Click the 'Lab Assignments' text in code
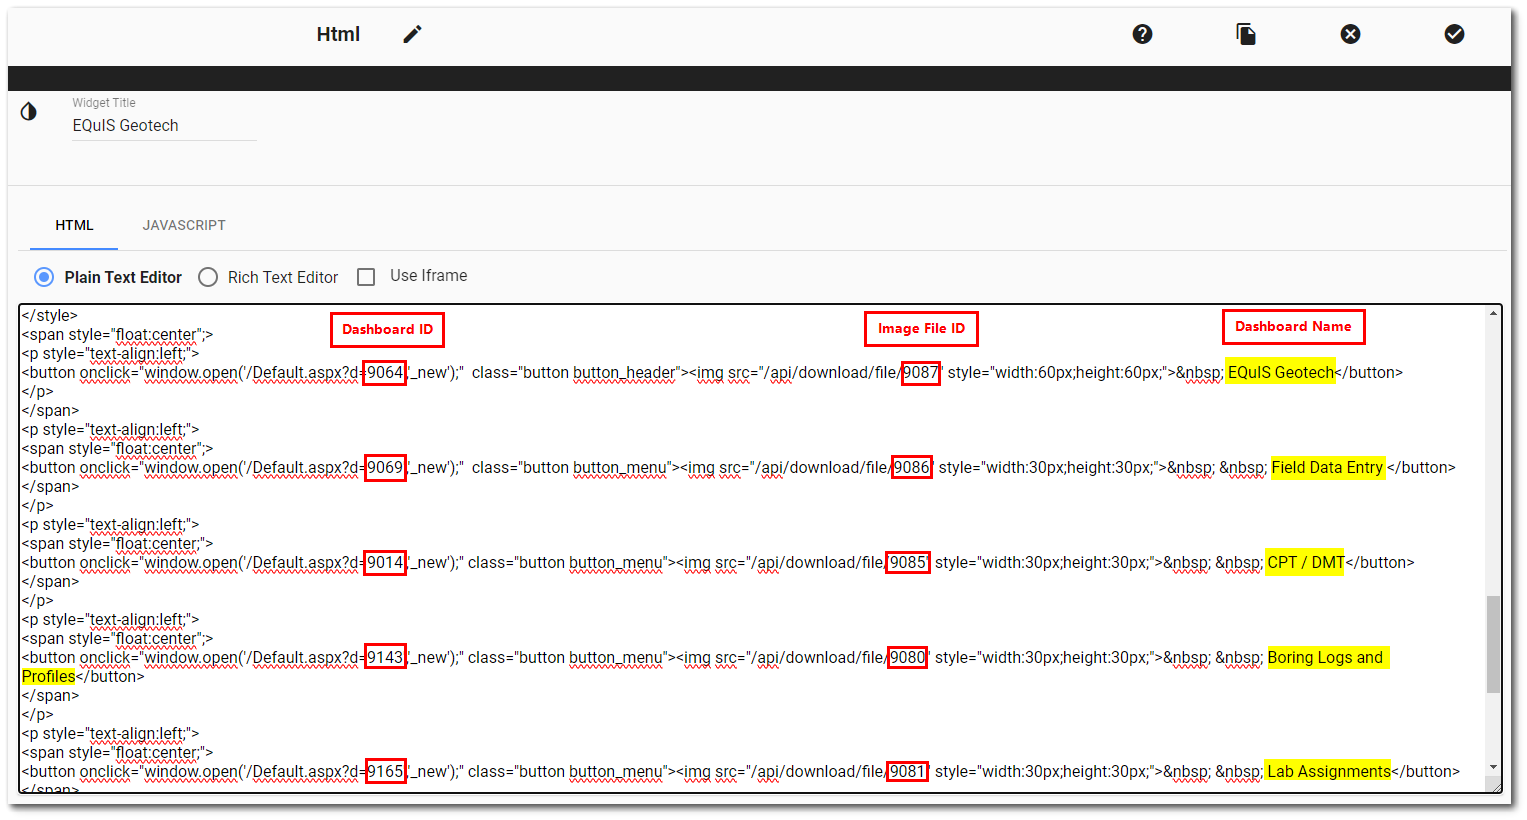The image size is (1527, 820). tap(1329, 771)
